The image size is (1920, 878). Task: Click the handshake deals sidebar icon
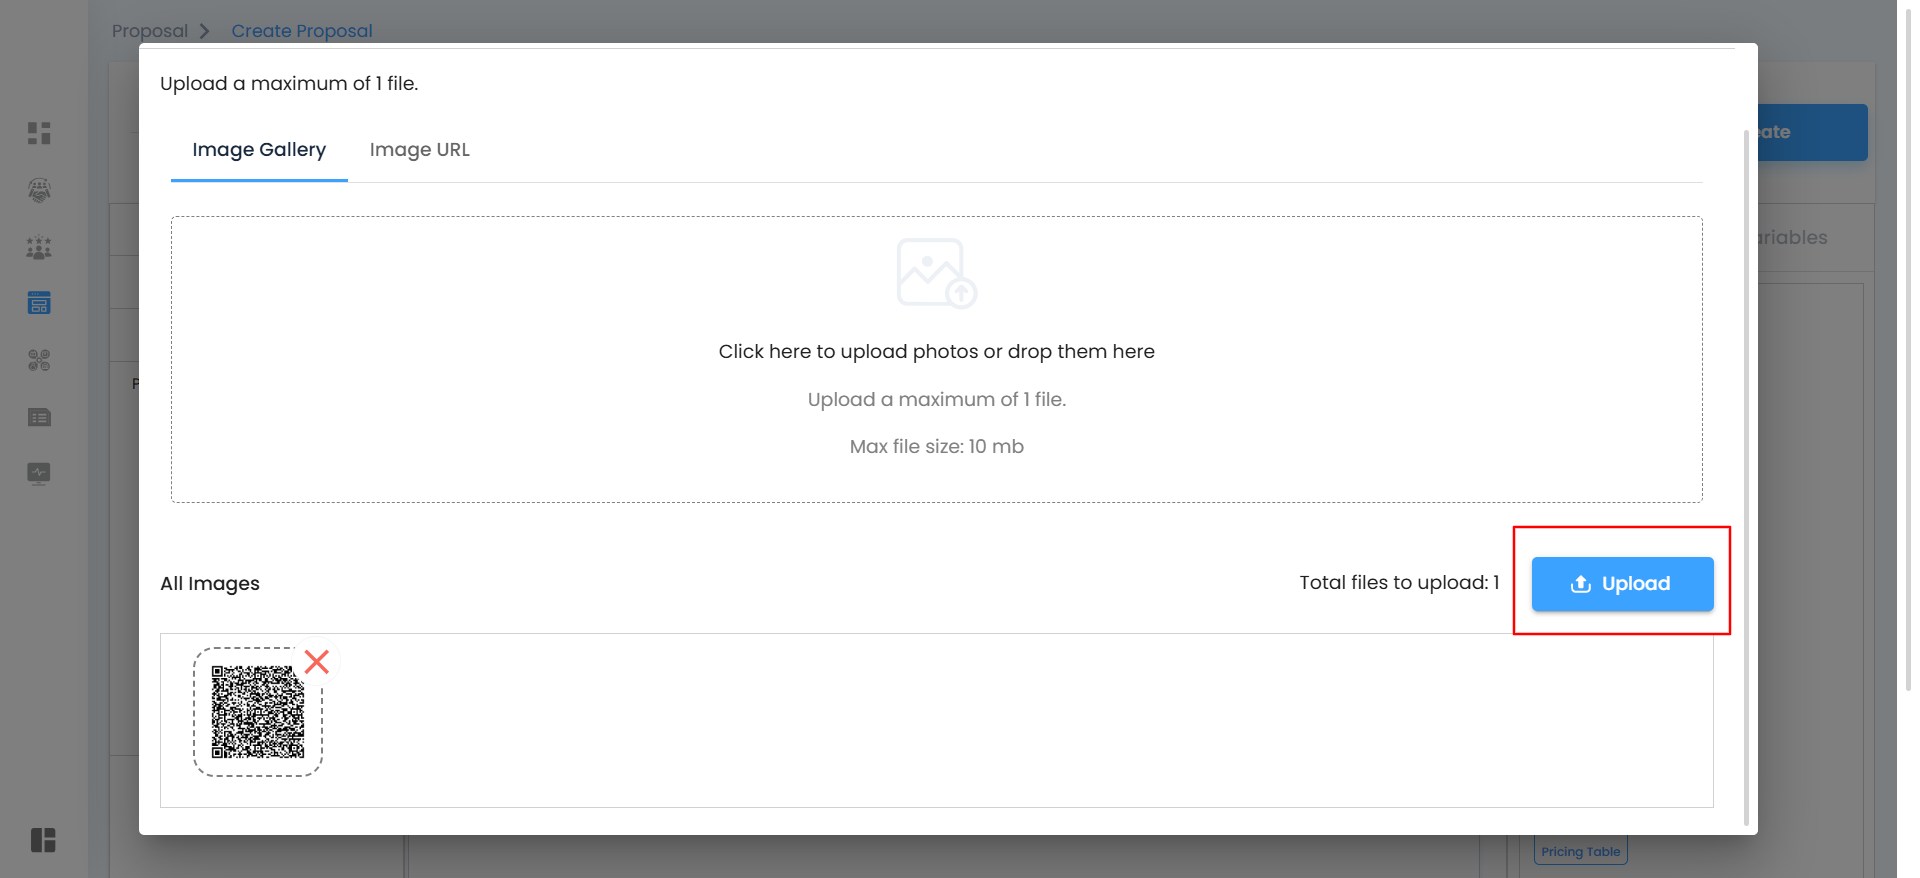click(39, 190)
